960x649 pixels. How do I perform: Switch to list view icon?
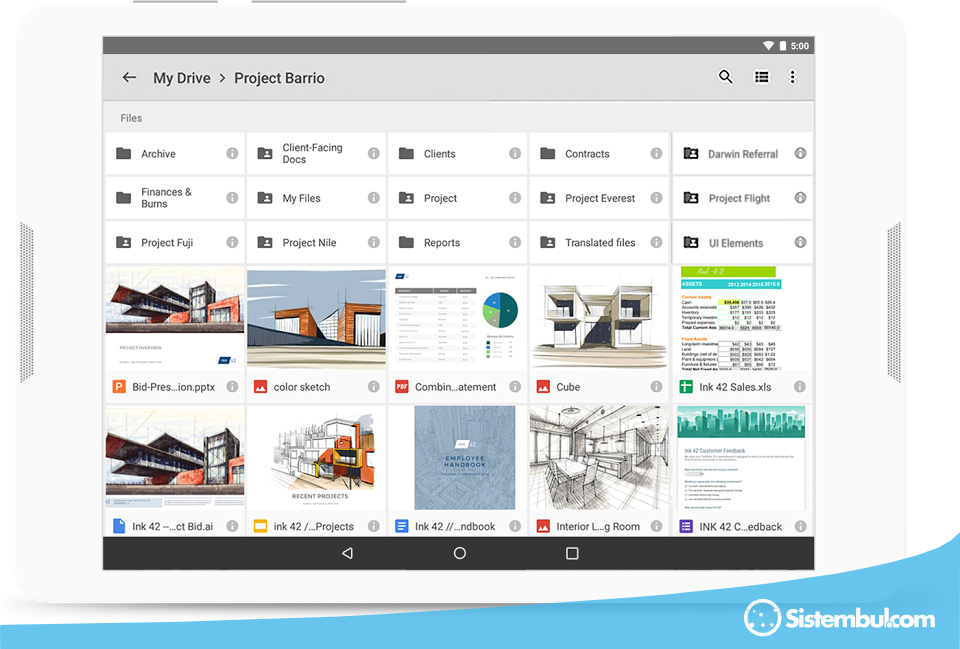point(761,77)
